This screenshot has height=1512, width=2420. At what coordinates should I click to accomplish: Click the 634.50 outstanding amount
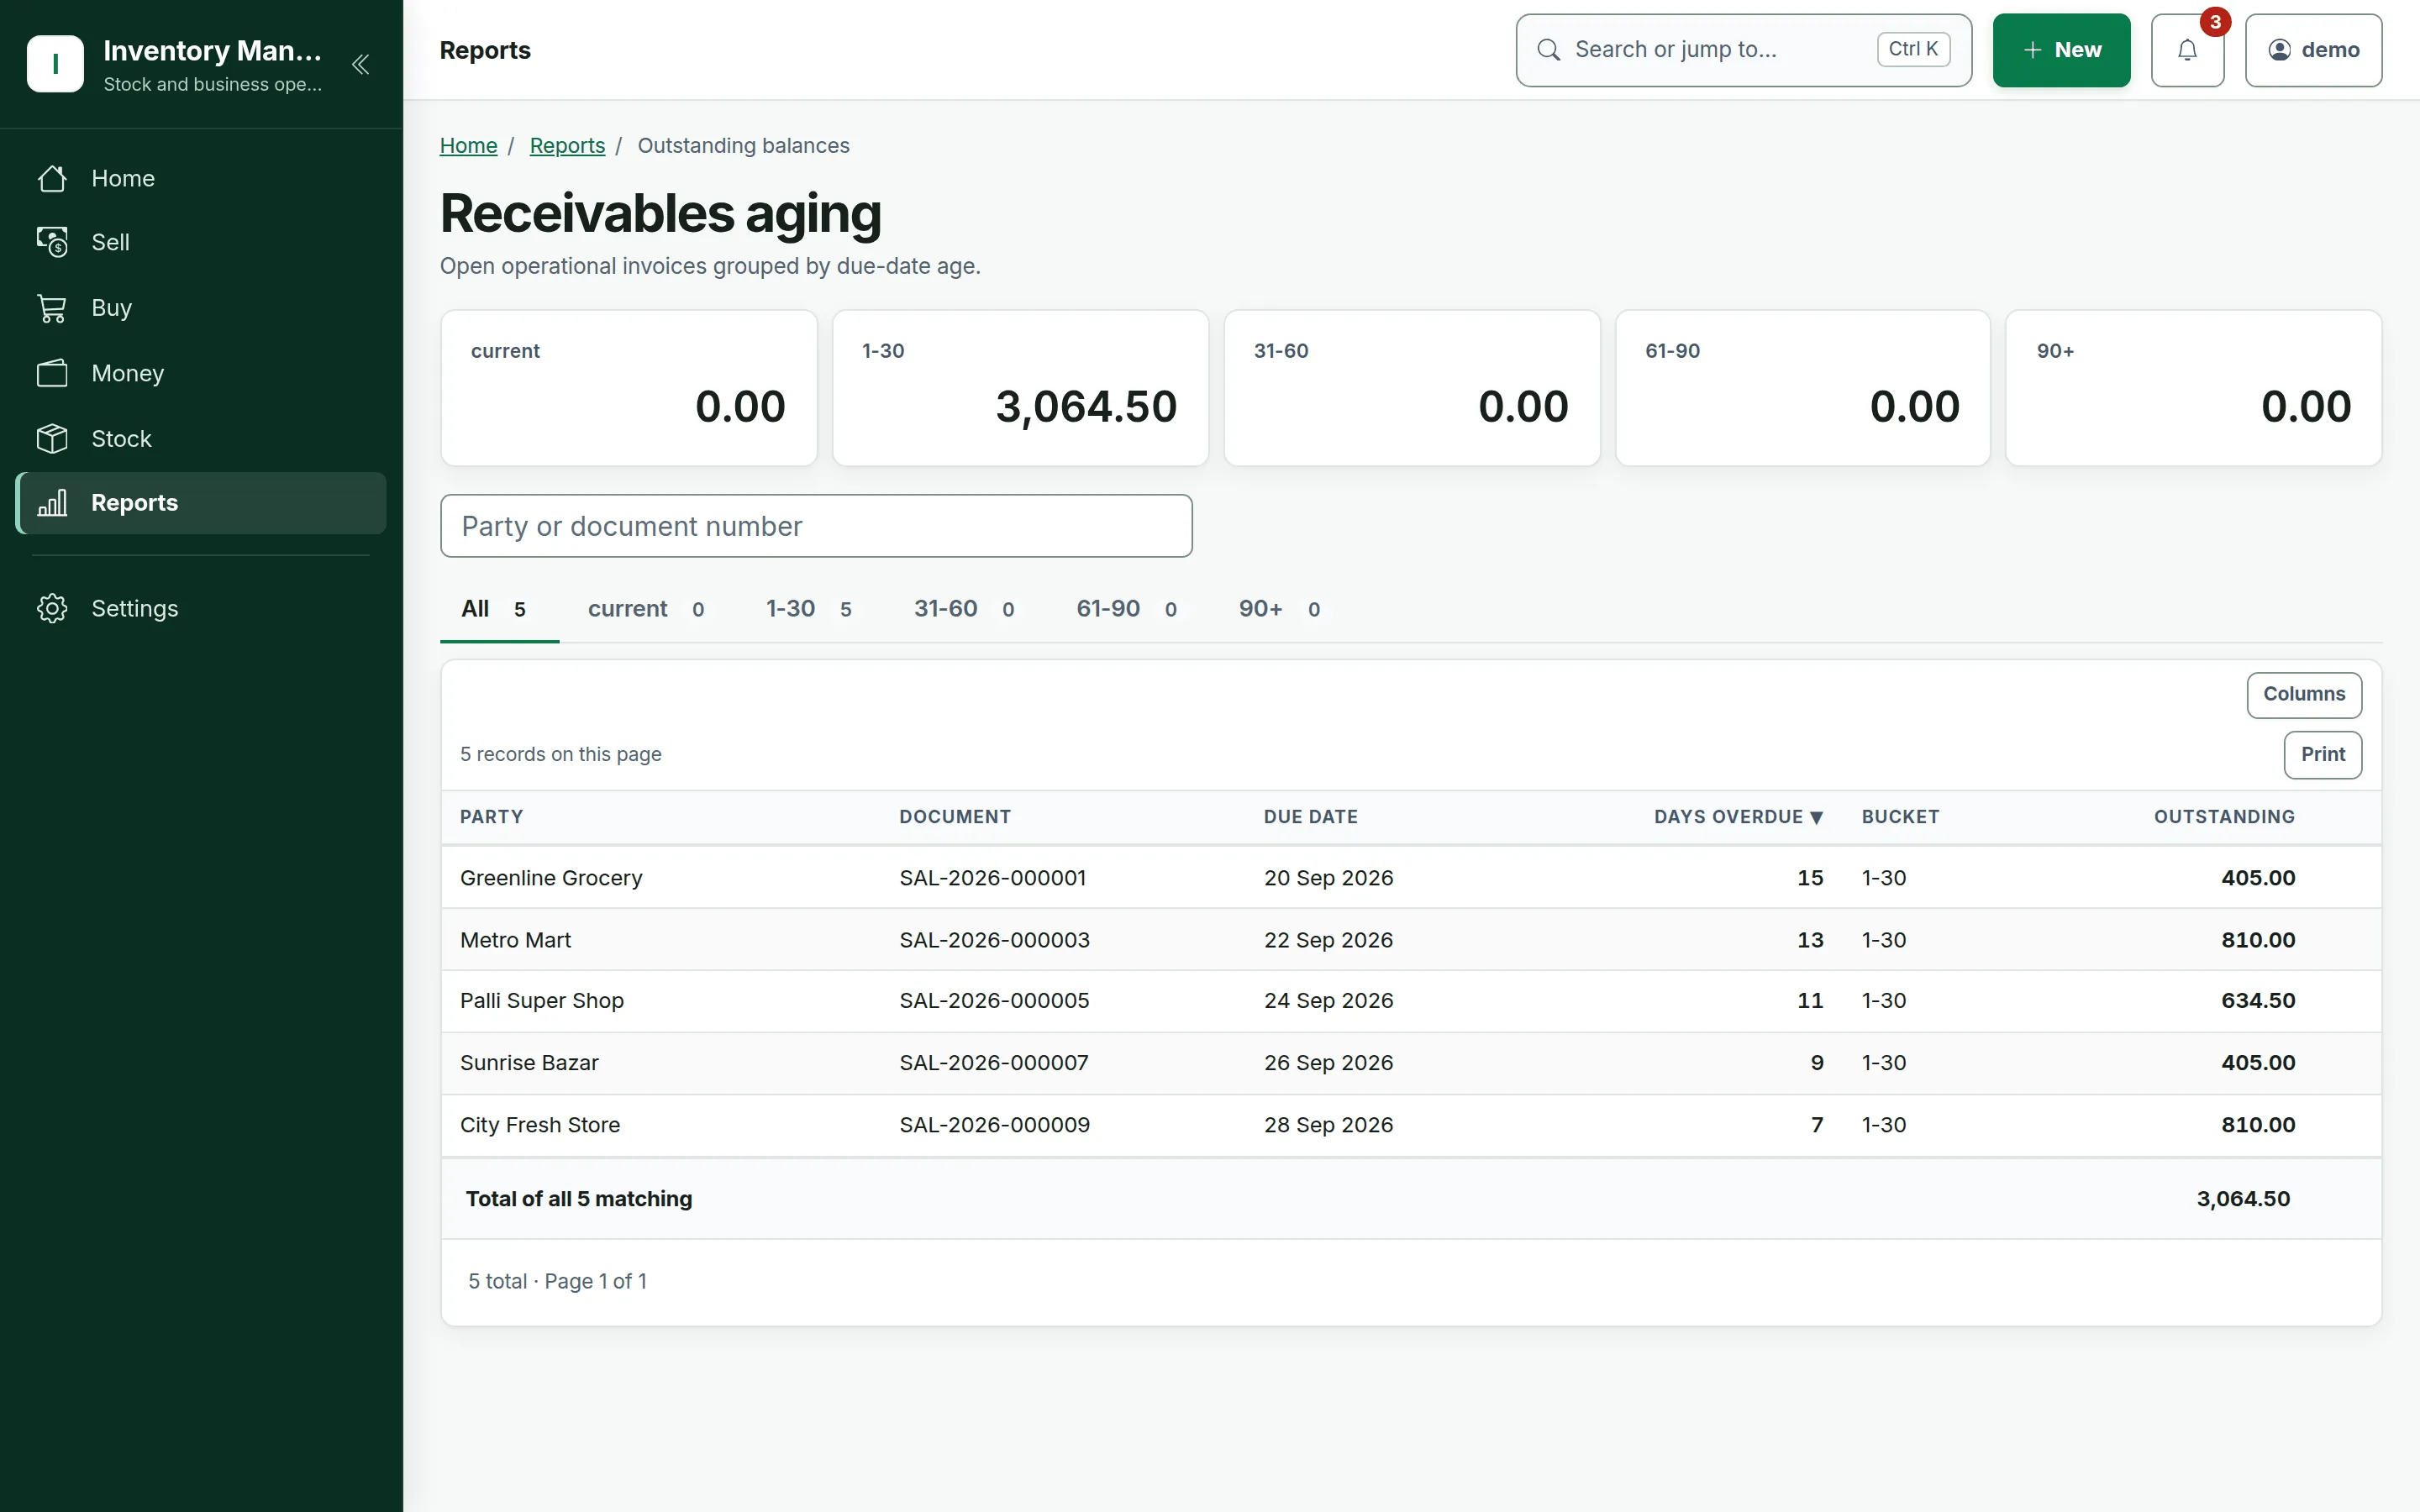[x=2258, y=1001]
